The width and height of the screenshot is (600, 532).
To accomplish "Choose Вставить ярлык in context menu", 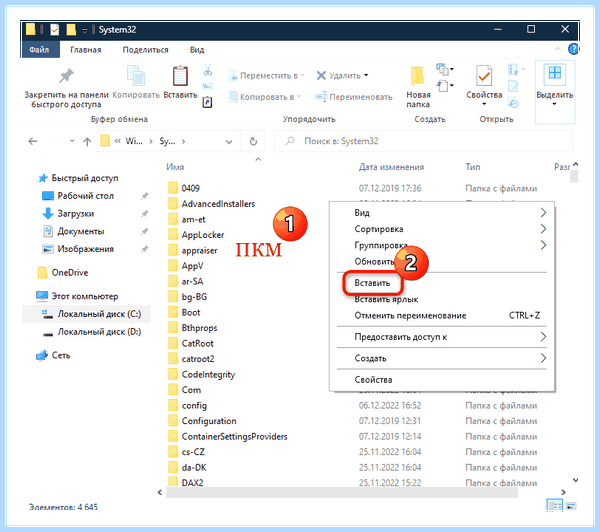I will pos(386,299).
